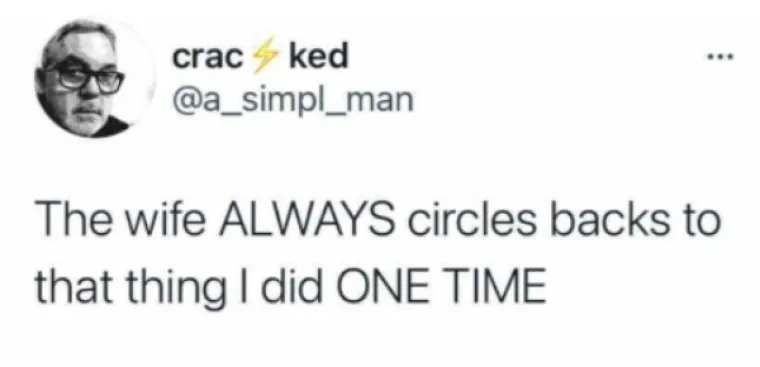760x367 pixels.
Task: Click the lightning bolt emoji in the name
Action: click(264, 55)
